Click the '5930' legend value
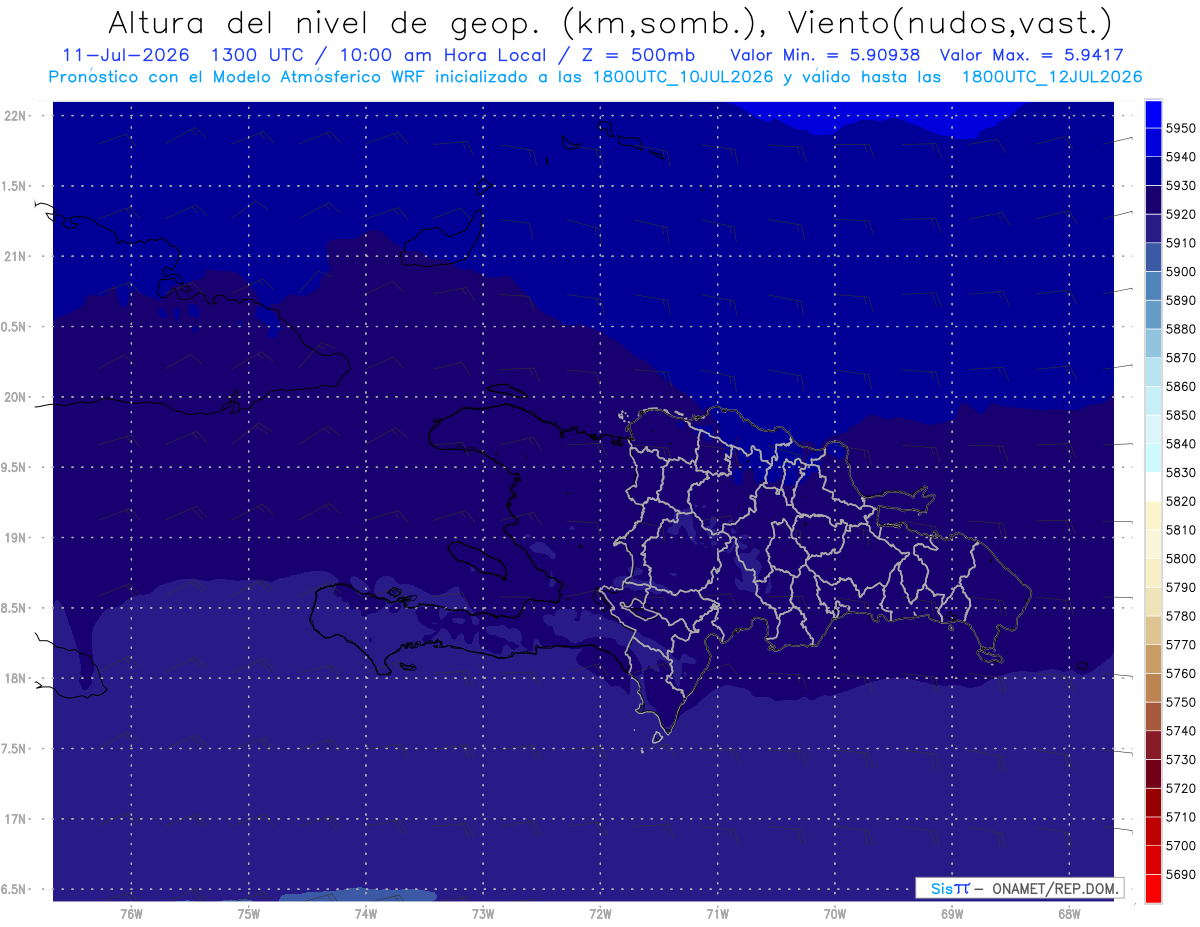 (1181, 185)
